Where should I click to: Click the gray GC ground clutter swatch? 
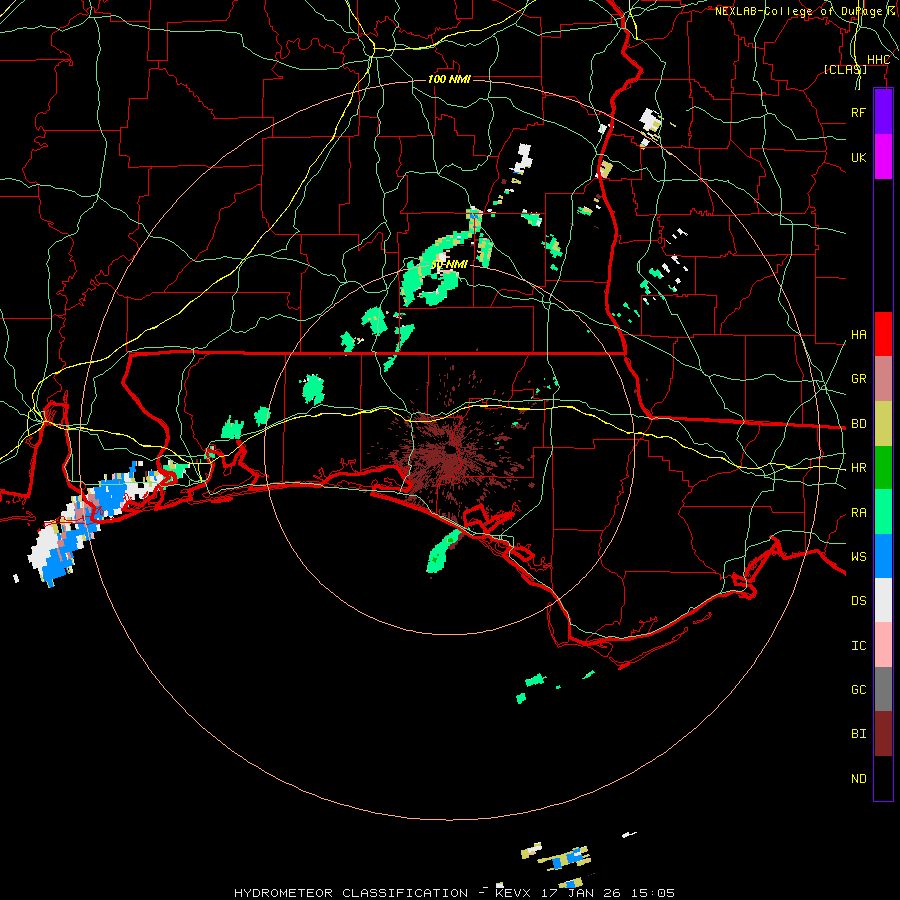tap(883, 689)
